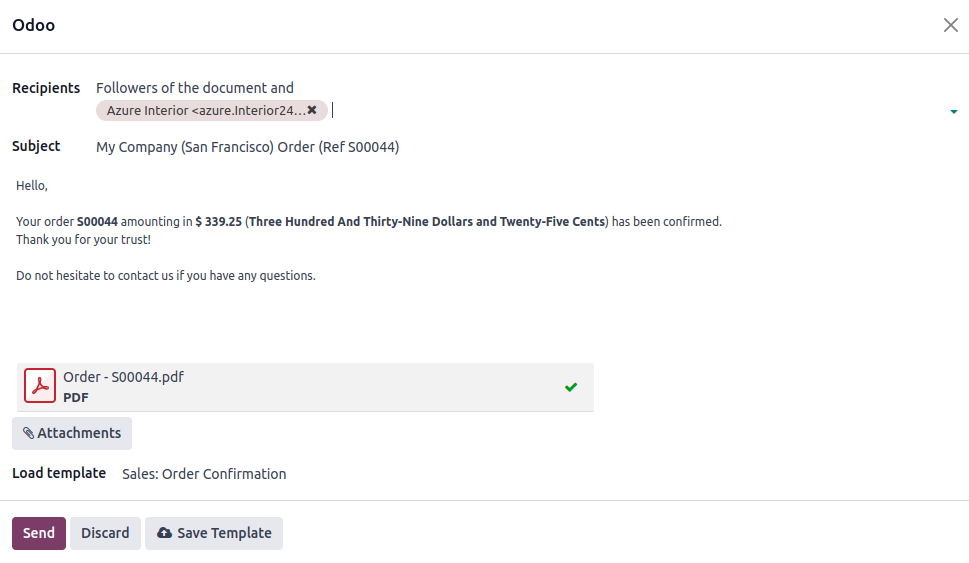Click the PDF file icon
This screenshot has width=969, height=563.
[40, 386]
